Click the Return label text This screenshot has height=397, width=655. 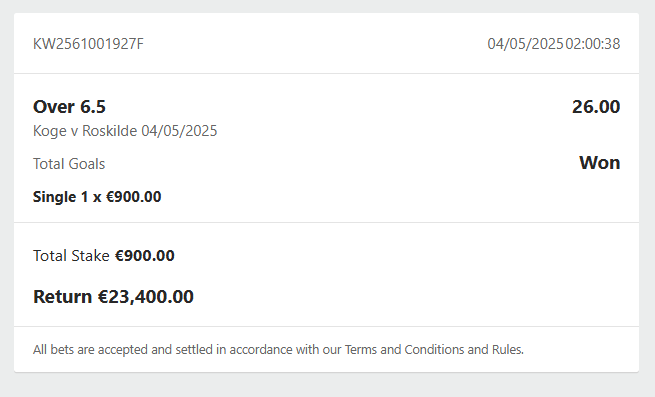62,297
